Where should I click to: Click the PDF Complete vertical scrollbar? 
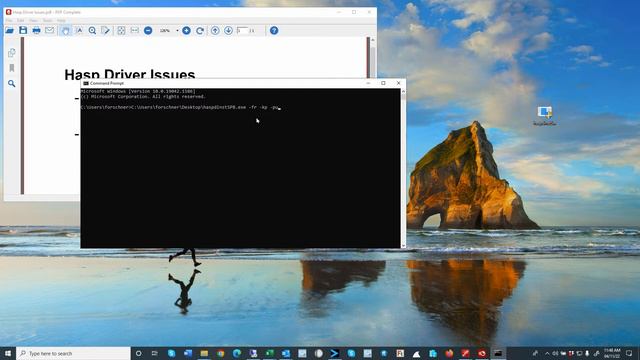click(x=373, y=57)
